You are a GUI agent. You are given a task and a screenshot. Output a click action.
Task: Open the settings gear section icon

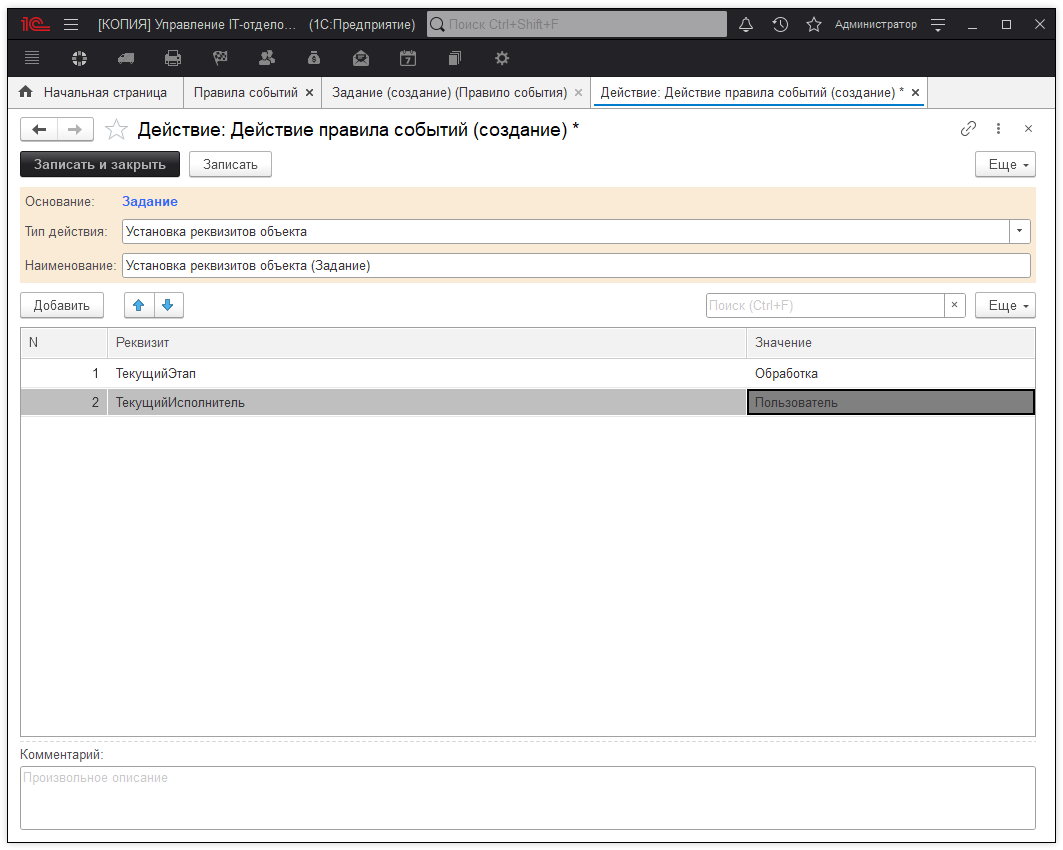pyautogui.click(x=502, y=58)
